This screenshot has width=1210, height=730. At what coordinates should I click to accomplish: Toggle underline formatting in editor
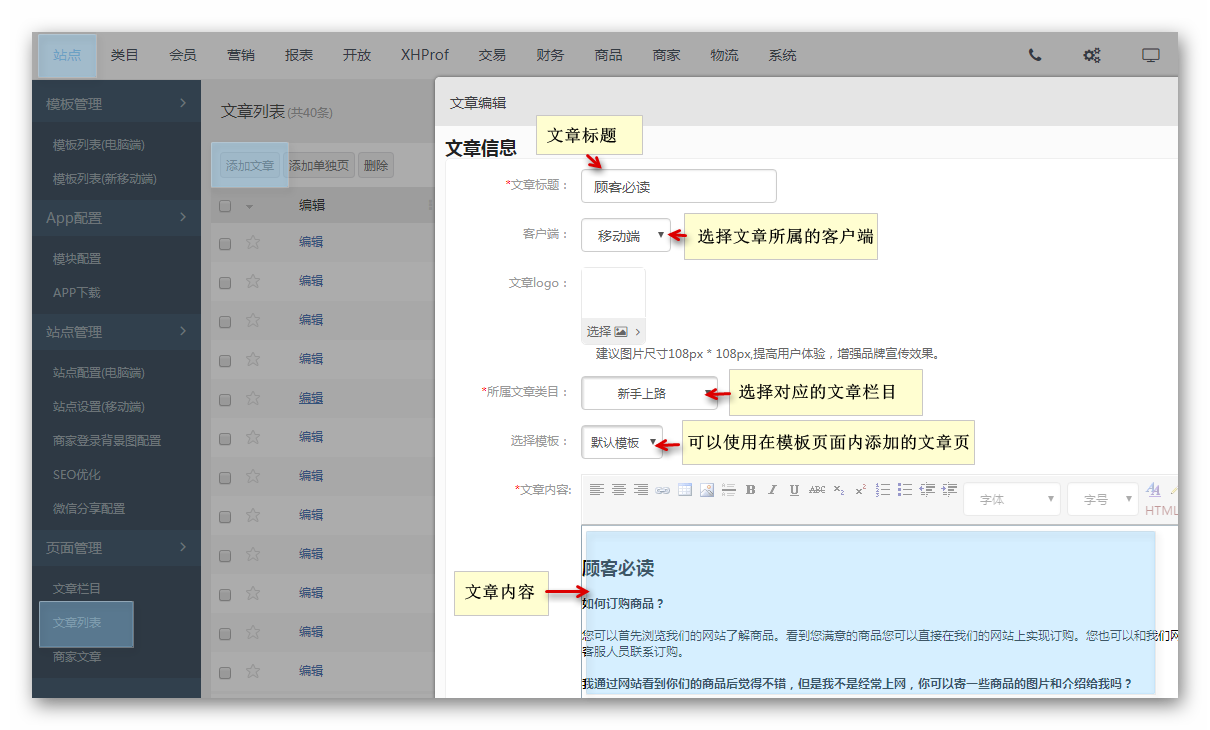[794, 490]
